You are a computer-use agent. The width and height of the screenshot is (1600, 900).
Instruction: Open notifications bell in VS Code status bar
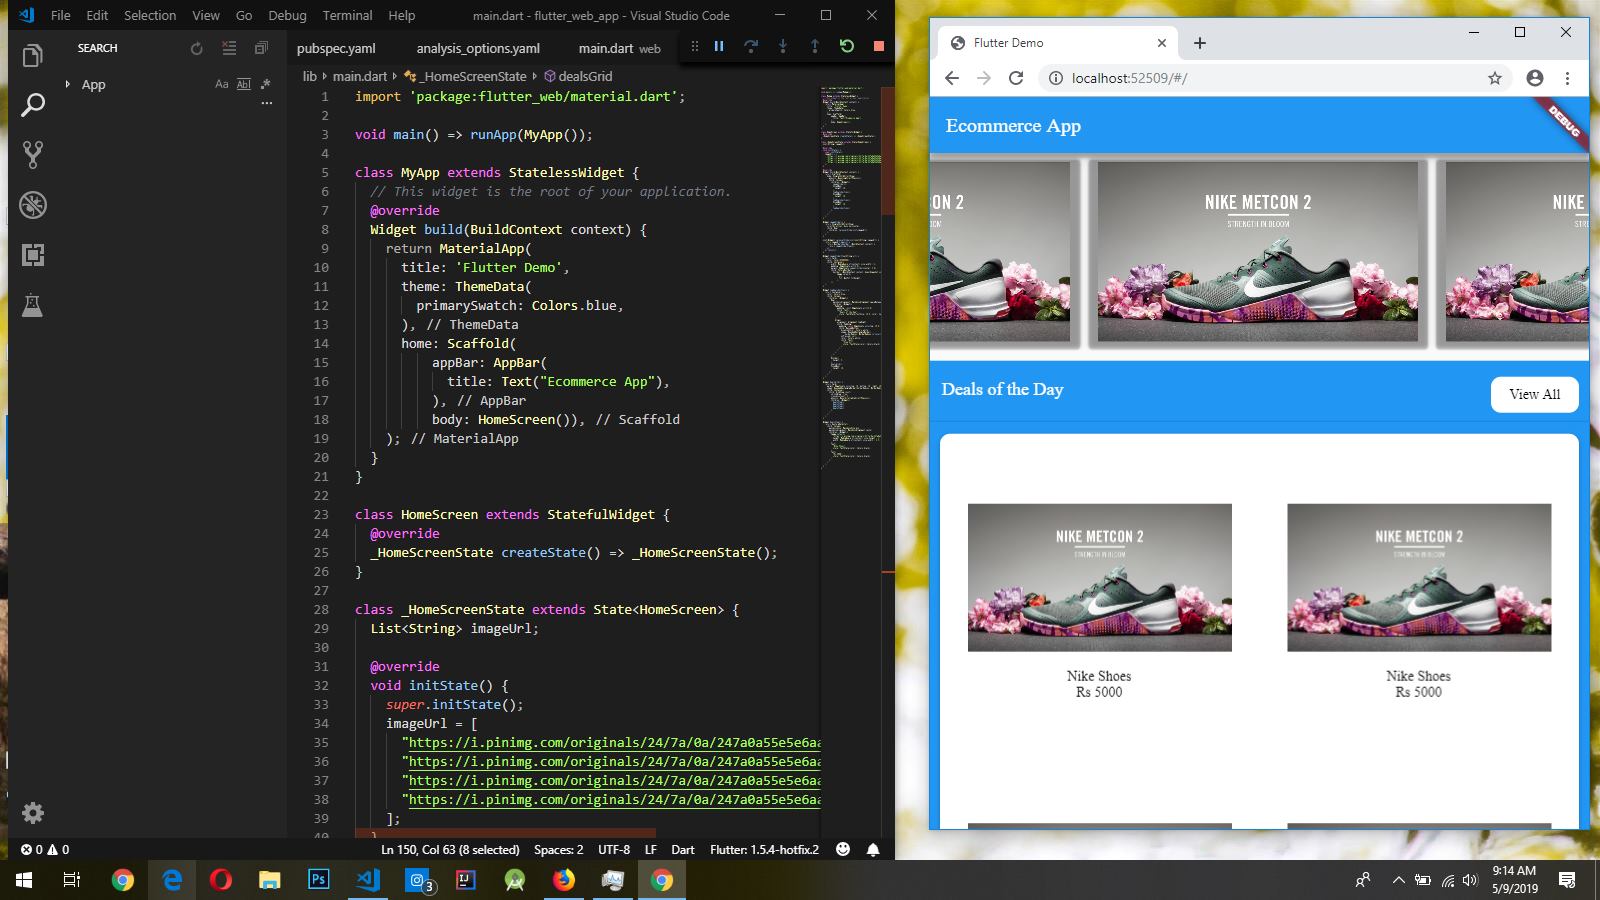tap(873, 849)
